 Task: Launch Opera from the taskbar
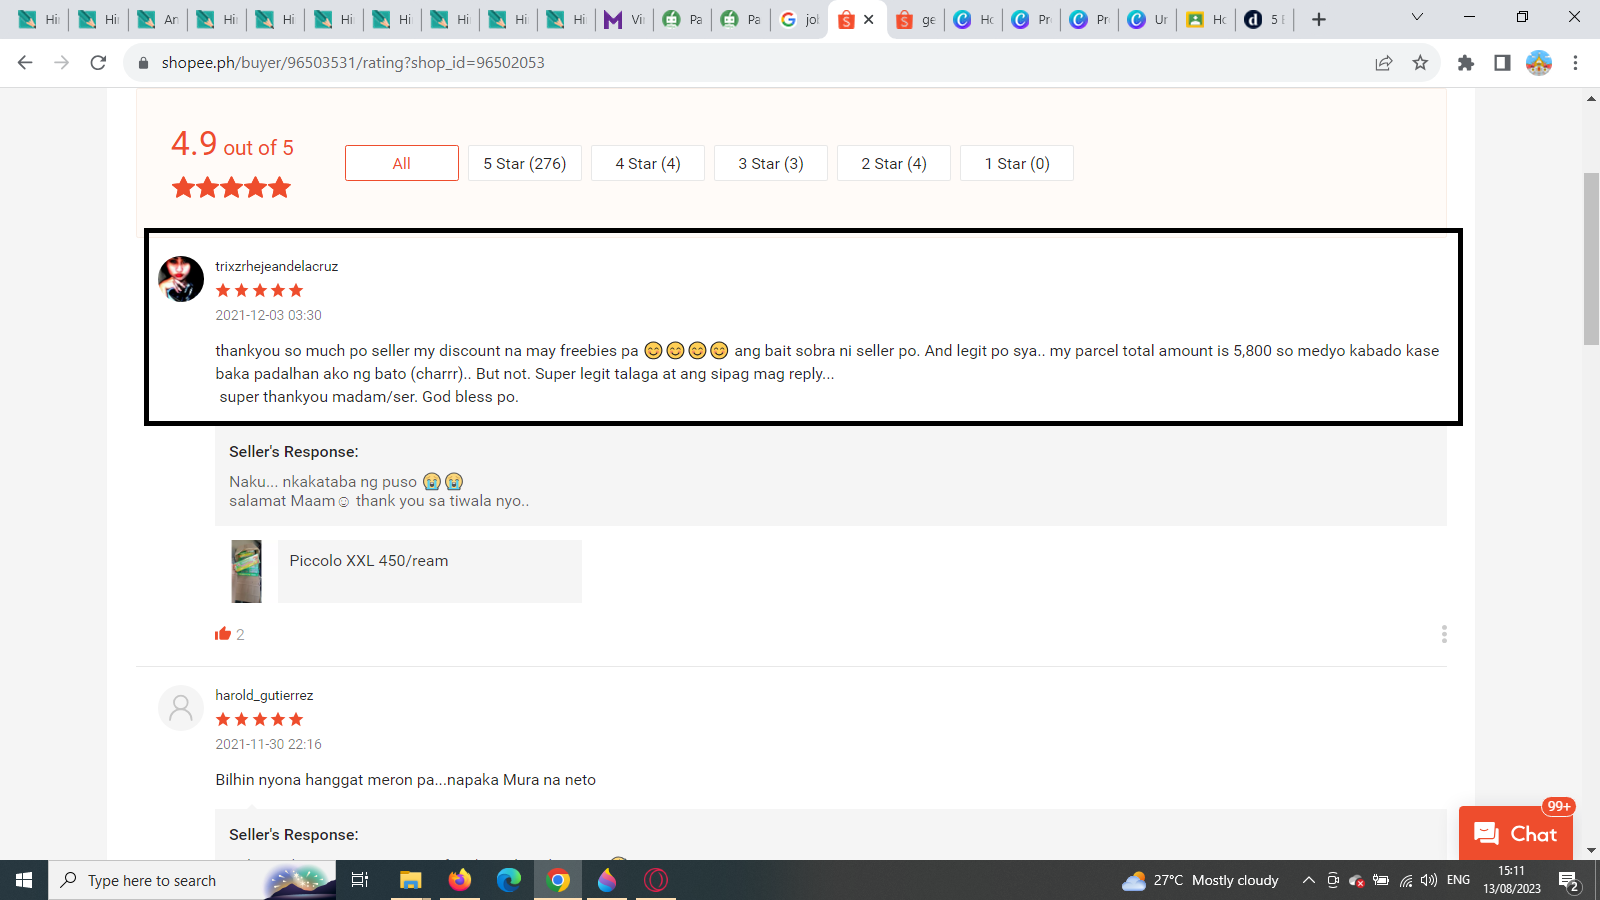656,880
